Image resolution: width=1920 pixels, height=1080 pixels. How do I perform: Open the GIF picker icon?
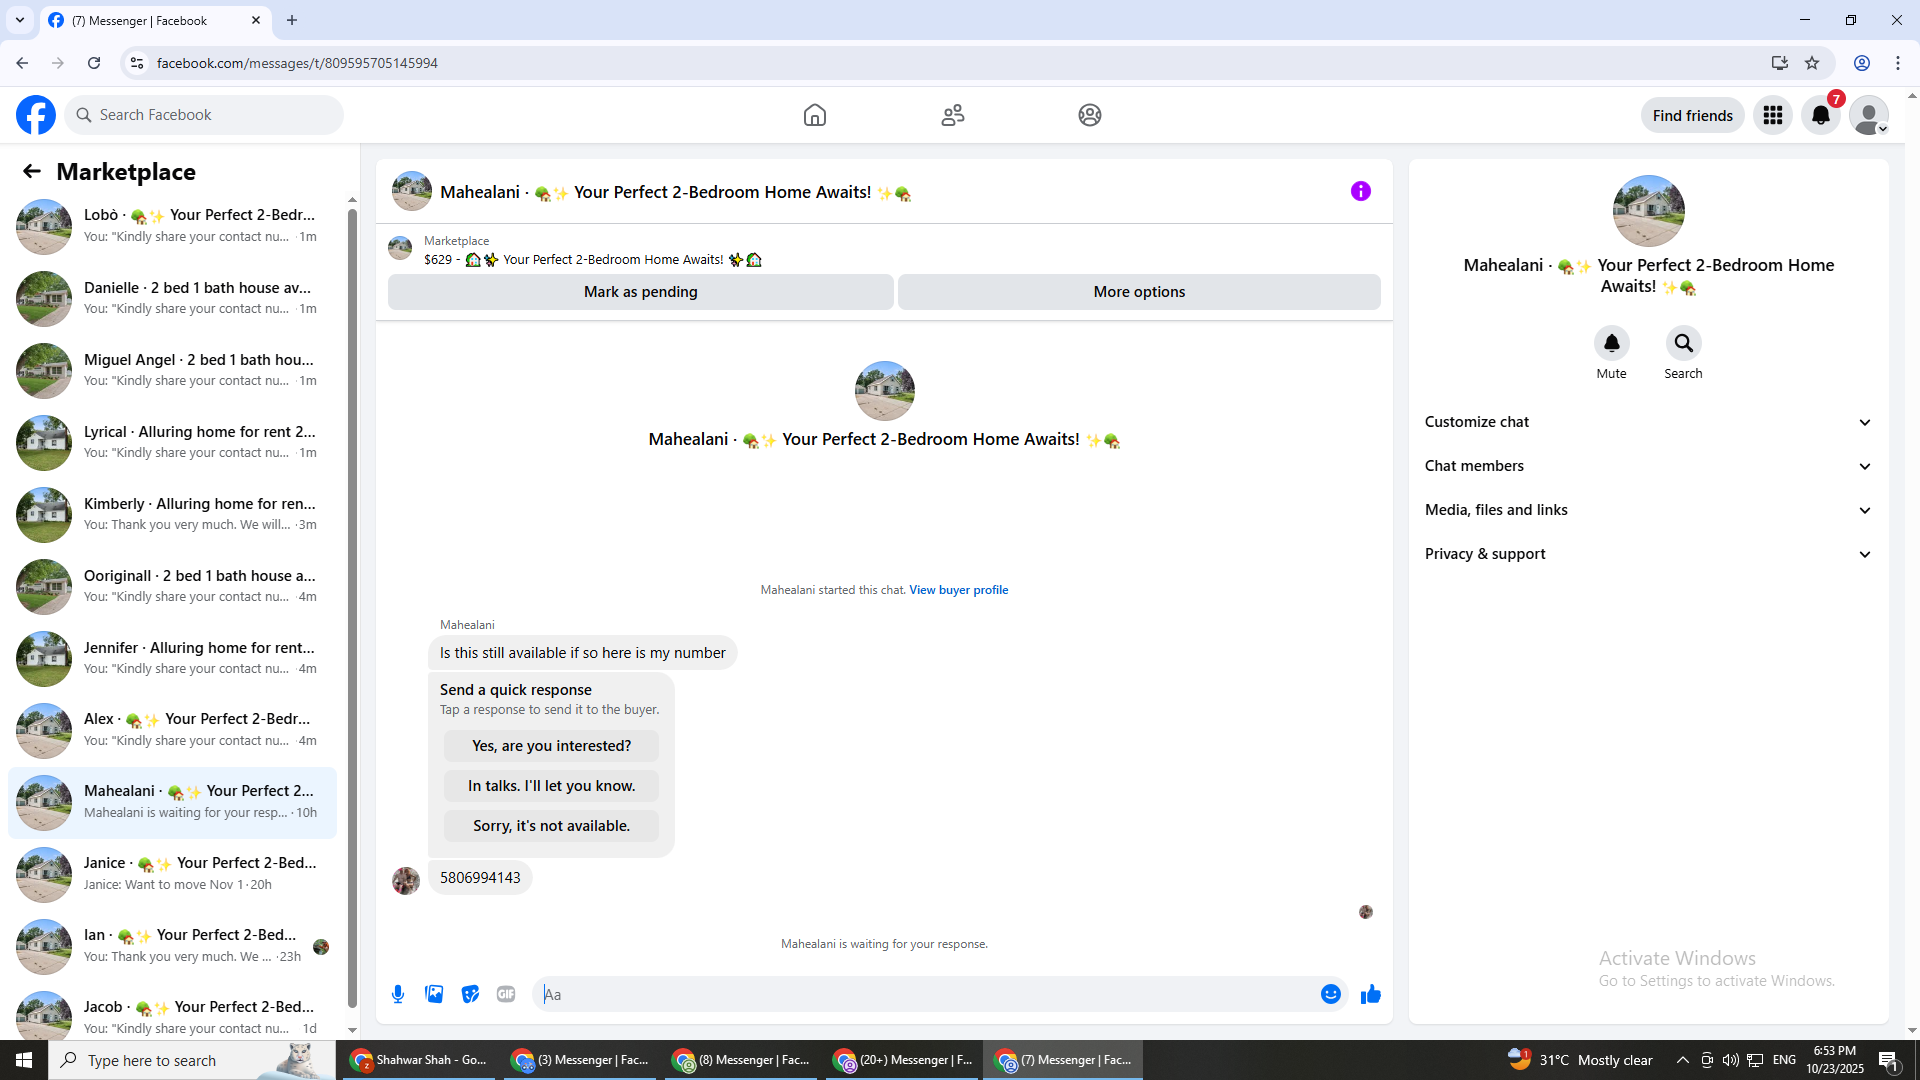tap(506, 994)
